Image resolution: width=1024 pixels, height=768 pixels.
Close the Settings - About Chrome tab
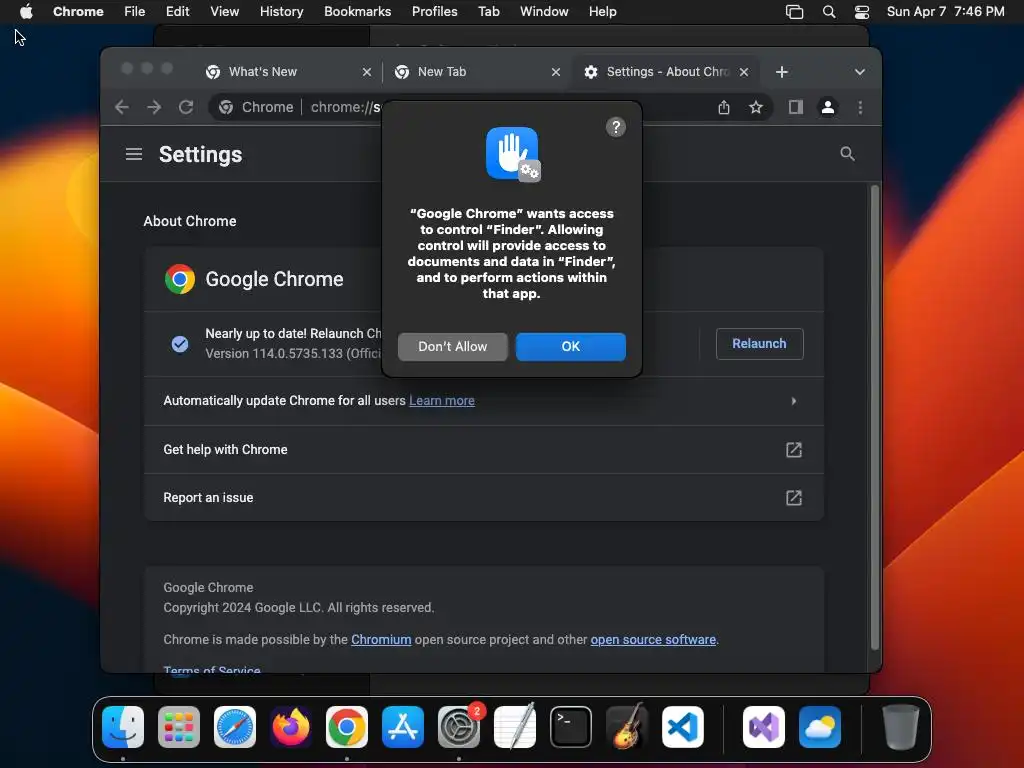pos(744,72)
